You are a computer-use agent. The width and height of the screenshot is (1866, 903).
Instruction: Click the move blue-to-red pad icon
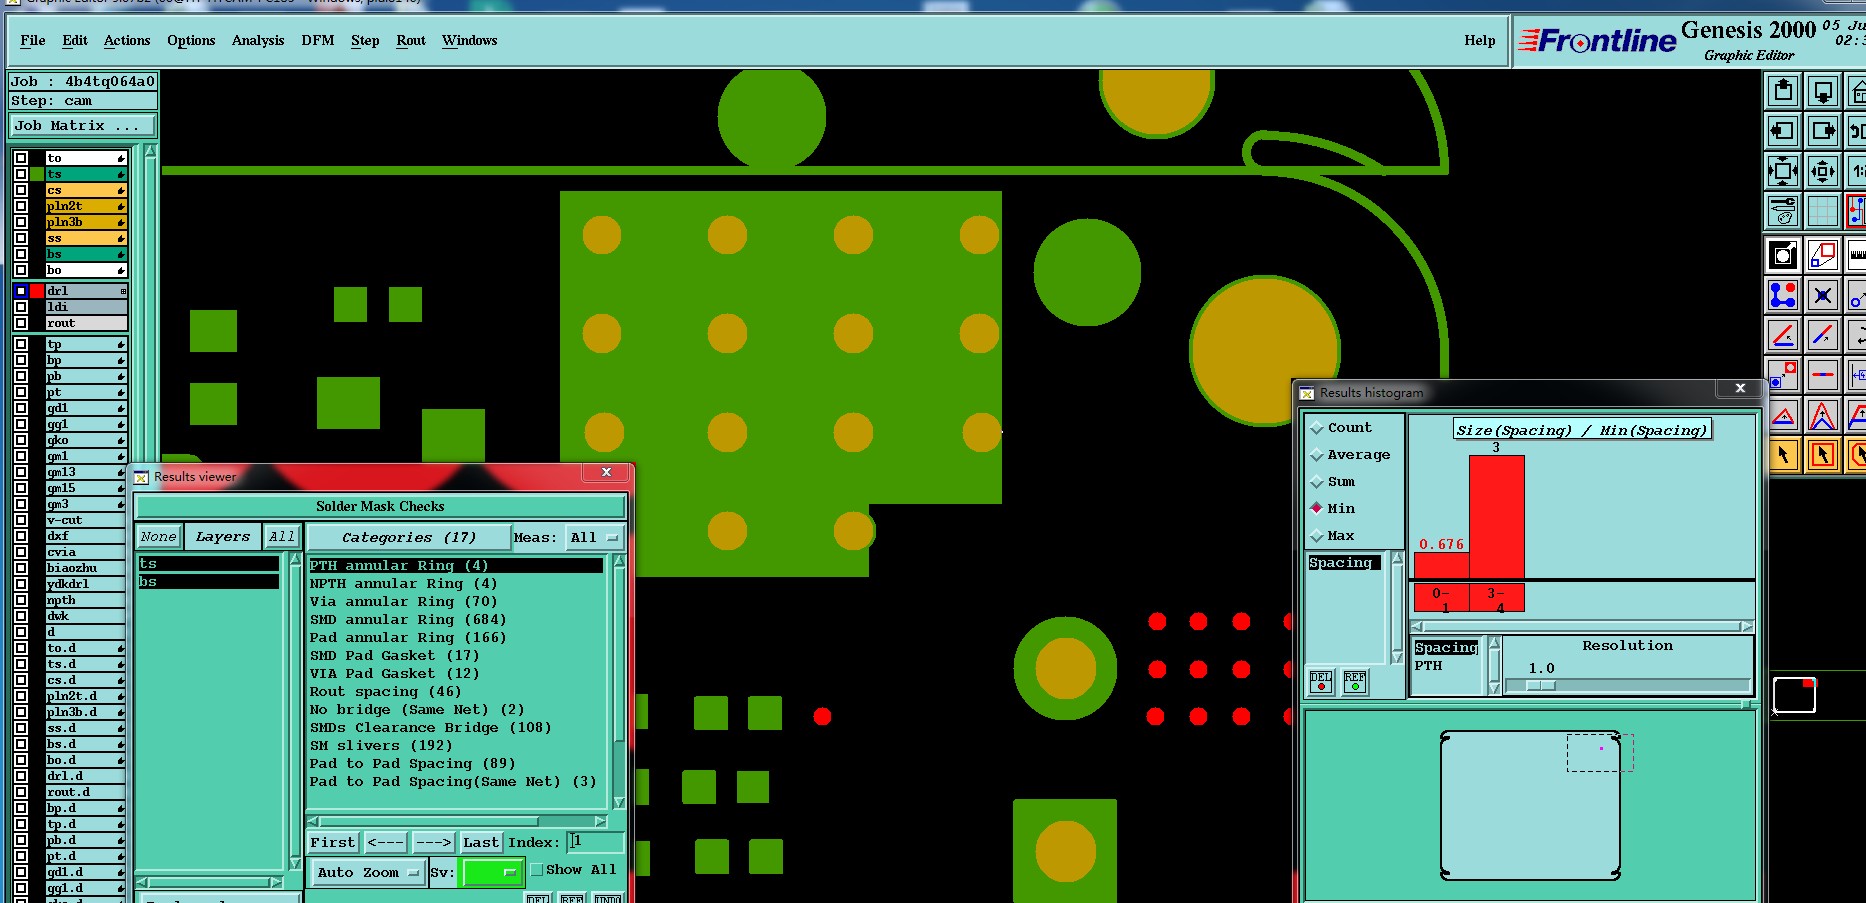pos(1783,375)
